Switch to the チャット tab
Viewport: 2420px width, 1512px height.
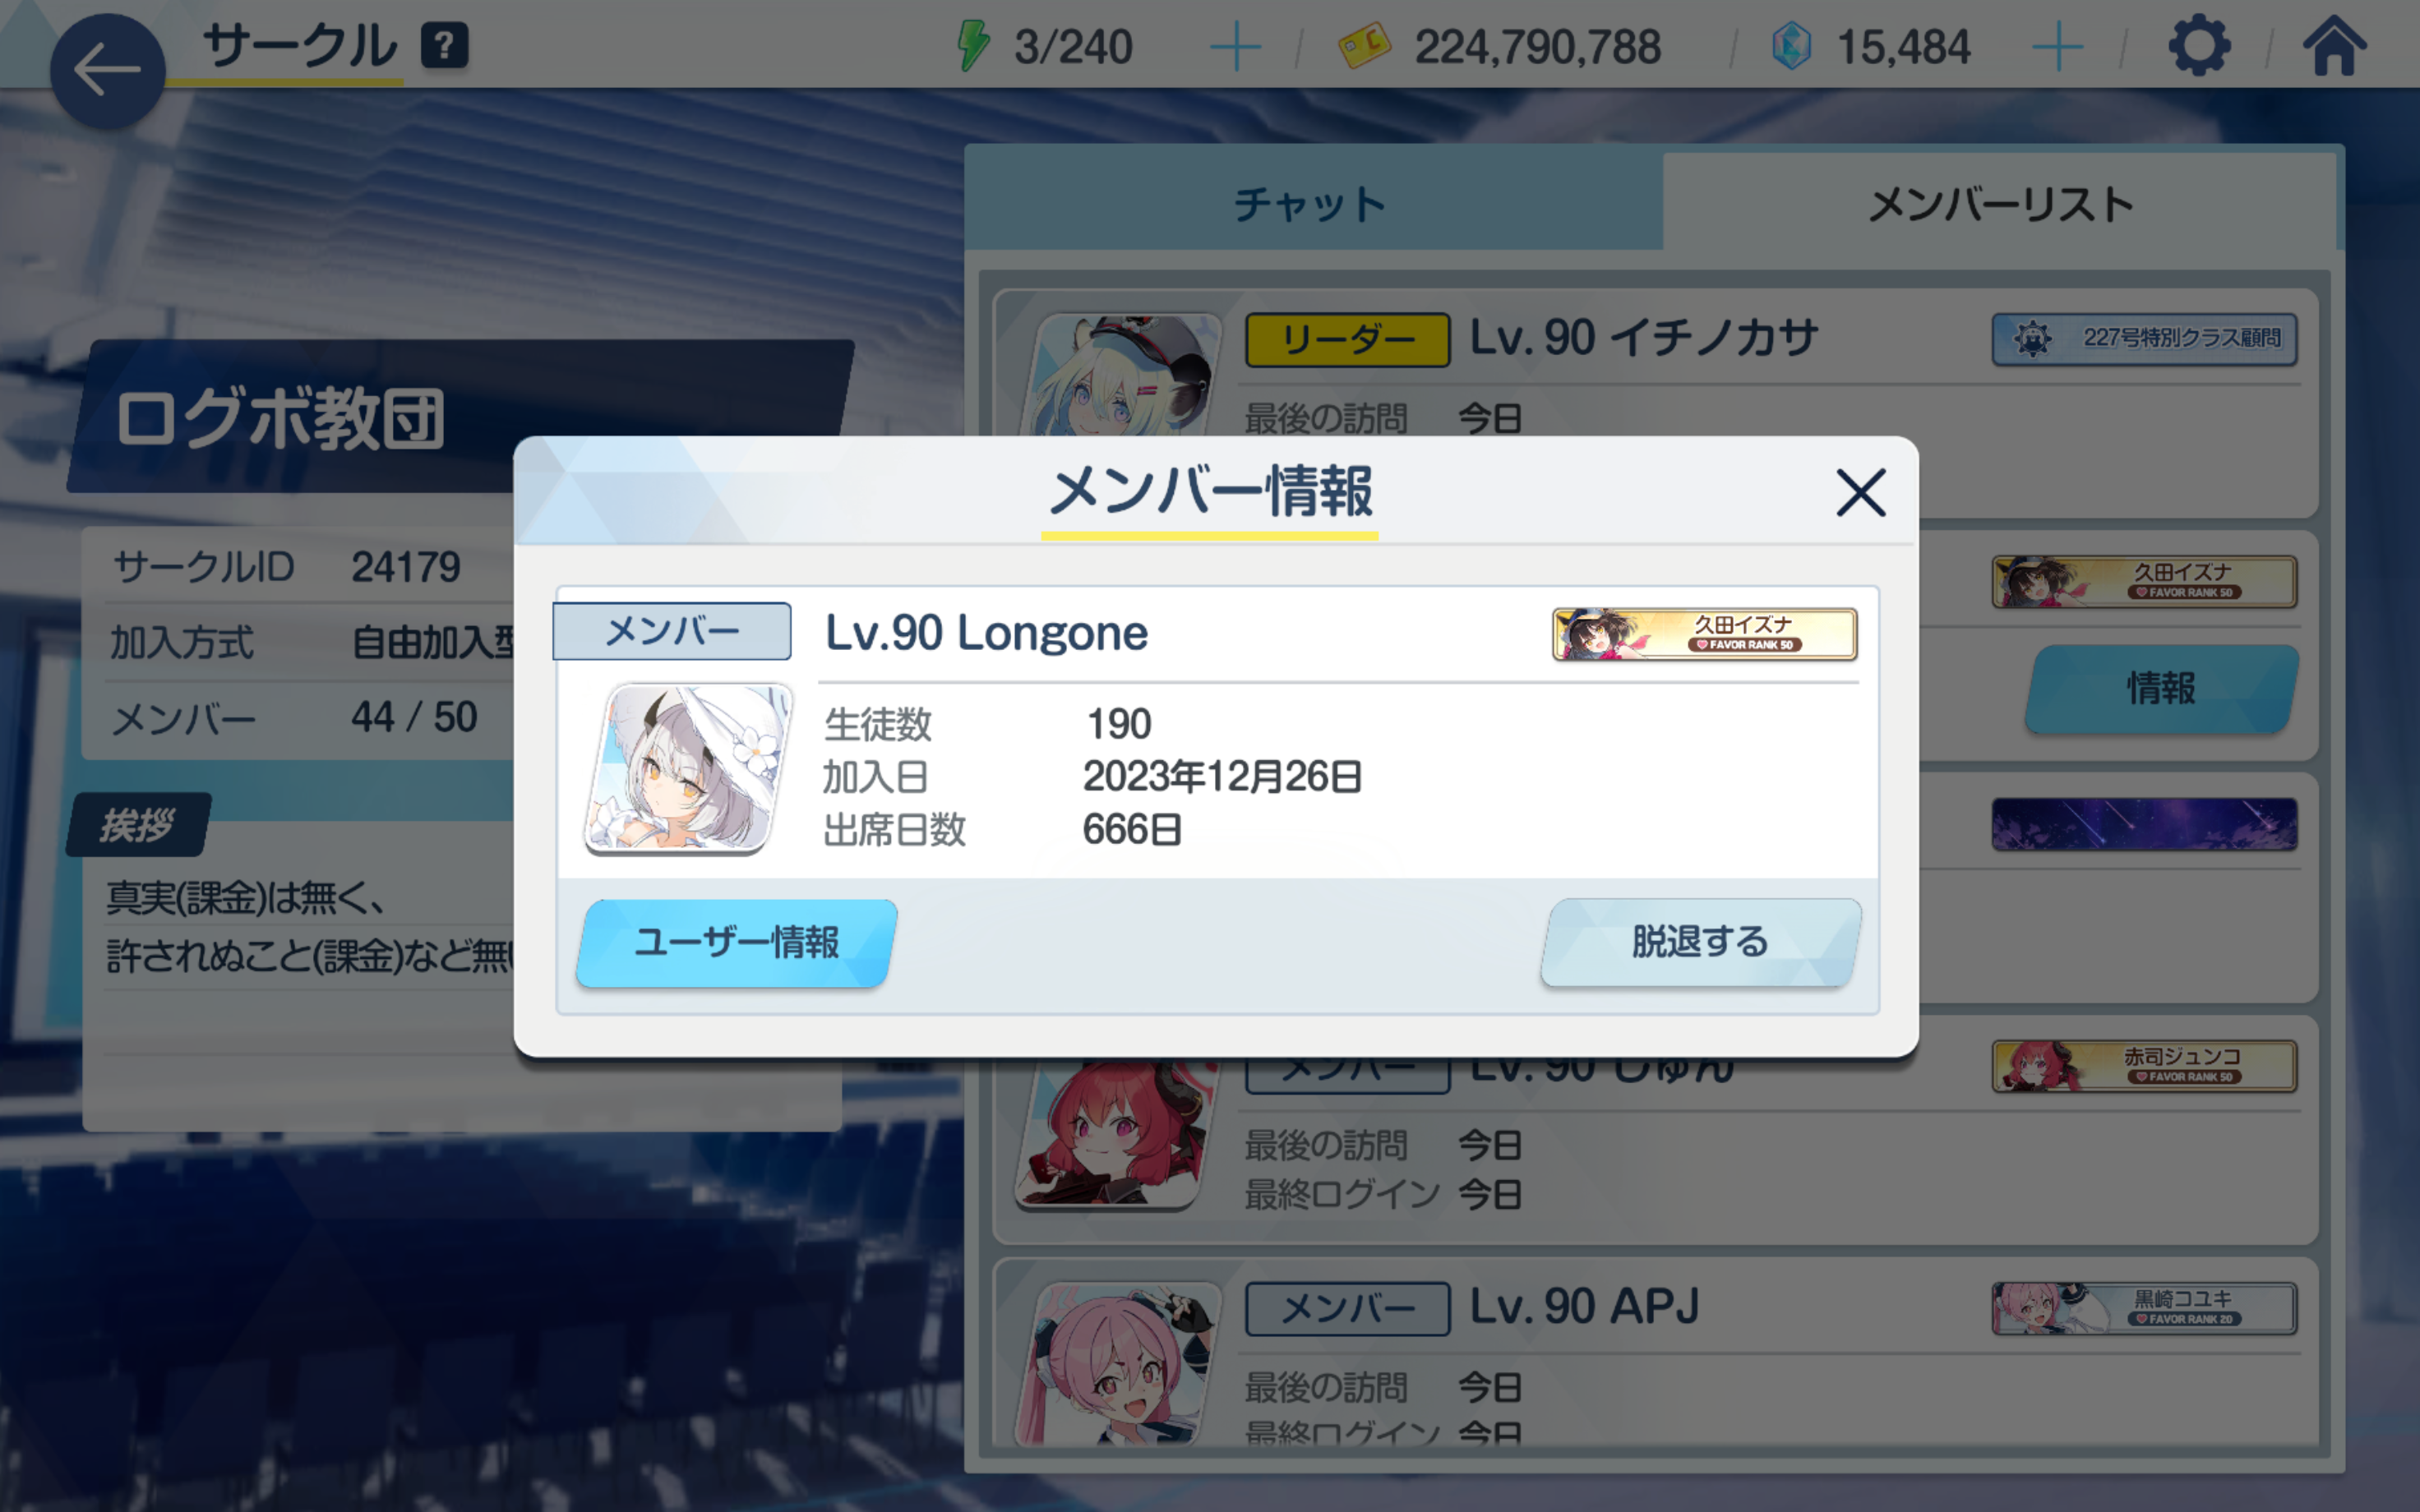(1311, 203)
